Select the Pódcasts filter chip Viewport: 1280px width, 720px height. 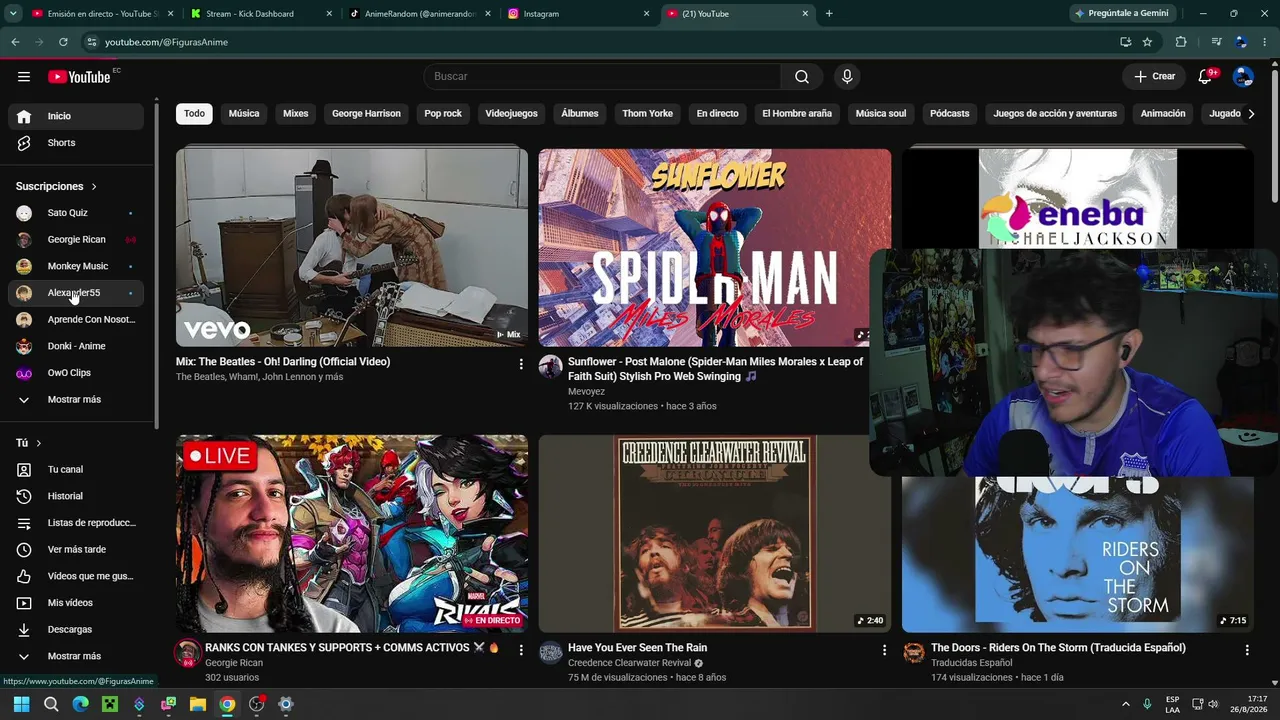click(949, 114)
